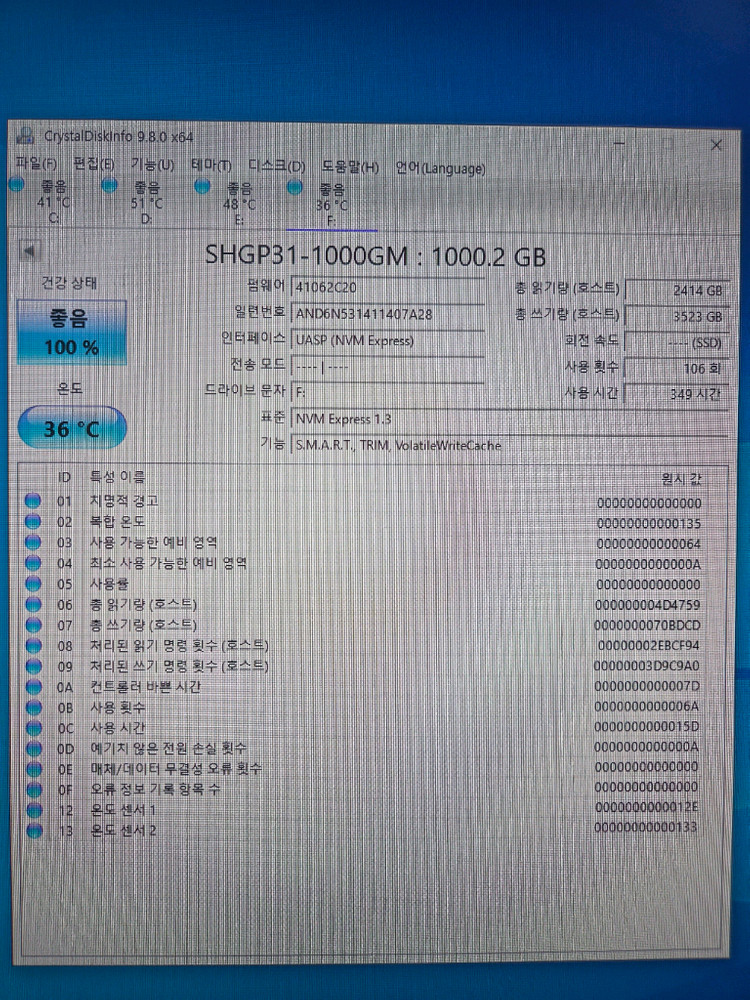
Task: Click the interface field UASP (NVM Express)
Action: tap(387, 341)
